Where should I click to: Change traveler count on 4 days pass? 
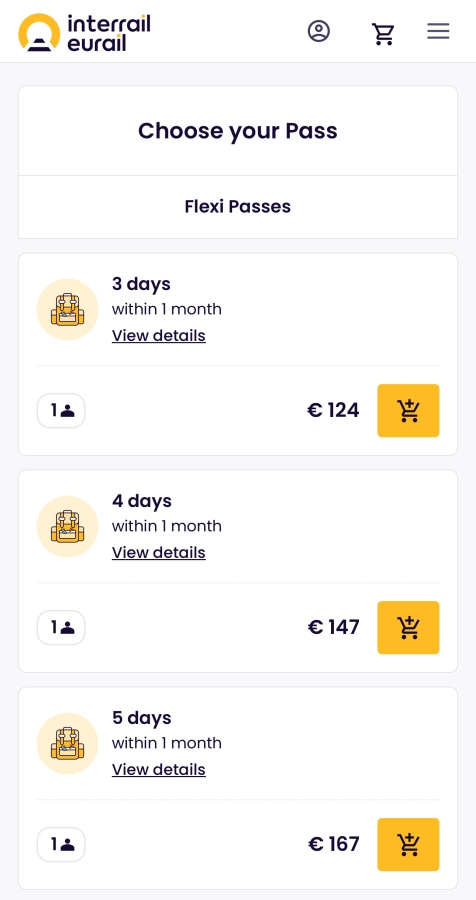point(61,627)
